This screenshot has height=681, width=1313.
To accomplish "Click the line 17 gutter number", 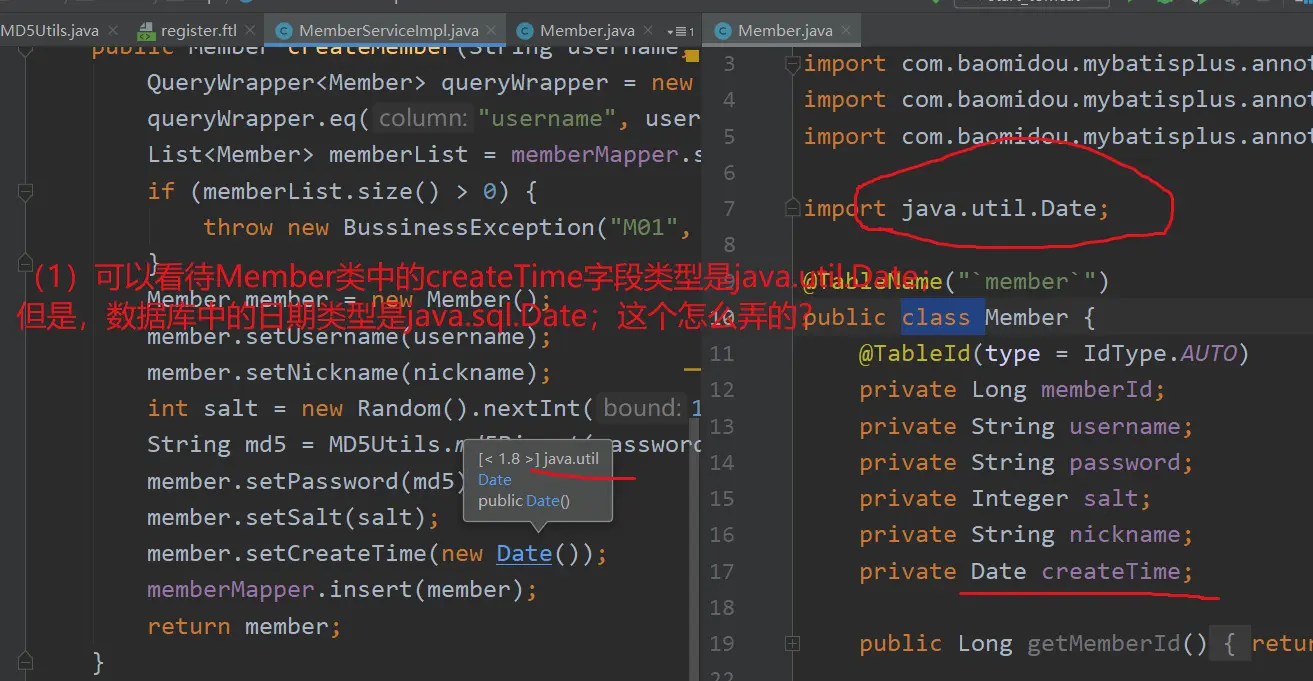I will point(722,572).
